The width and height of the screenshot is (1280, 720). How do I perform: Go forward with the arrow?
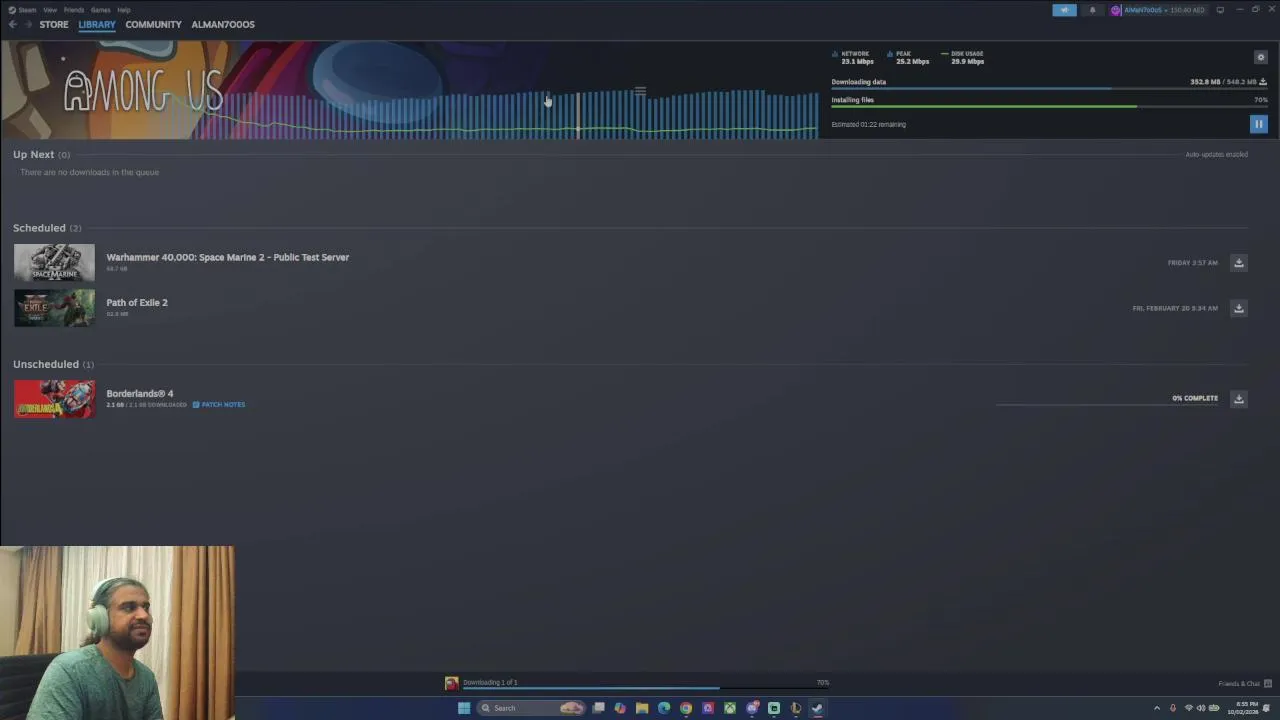(28, 24)
